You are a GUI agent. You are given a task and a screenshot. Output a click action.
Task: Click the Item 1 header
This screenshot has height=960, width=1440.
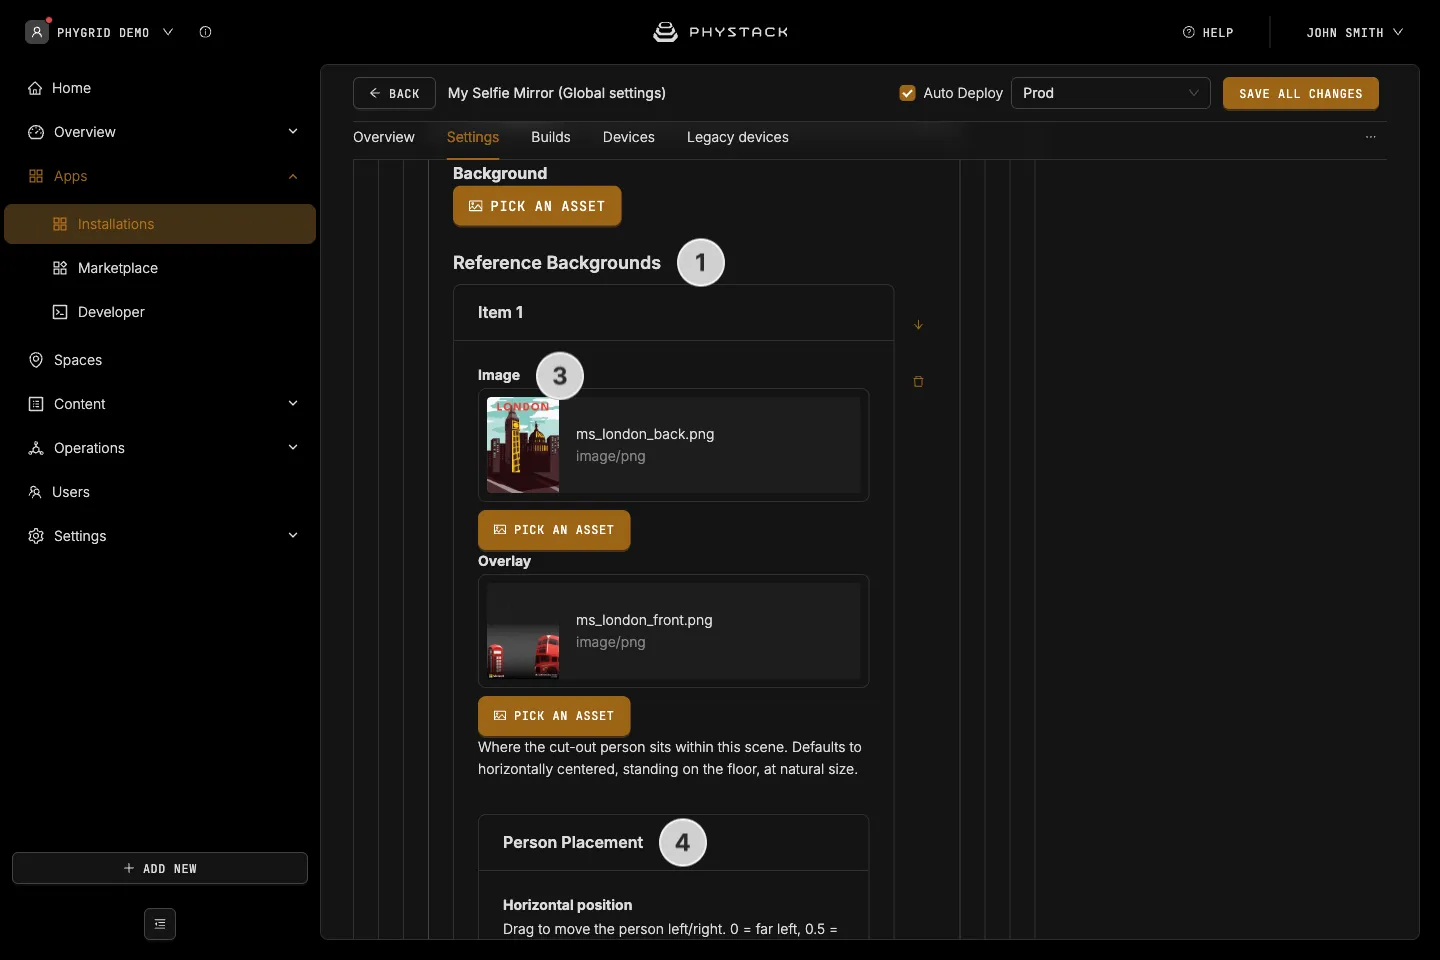pos(673,313)
